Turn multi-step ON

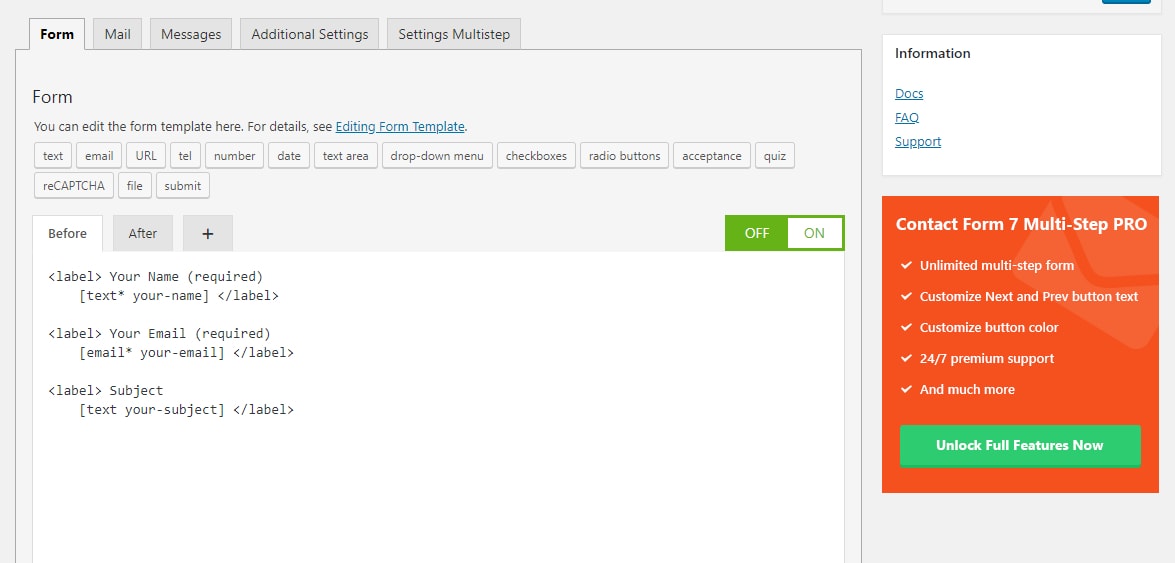[815, 233]
